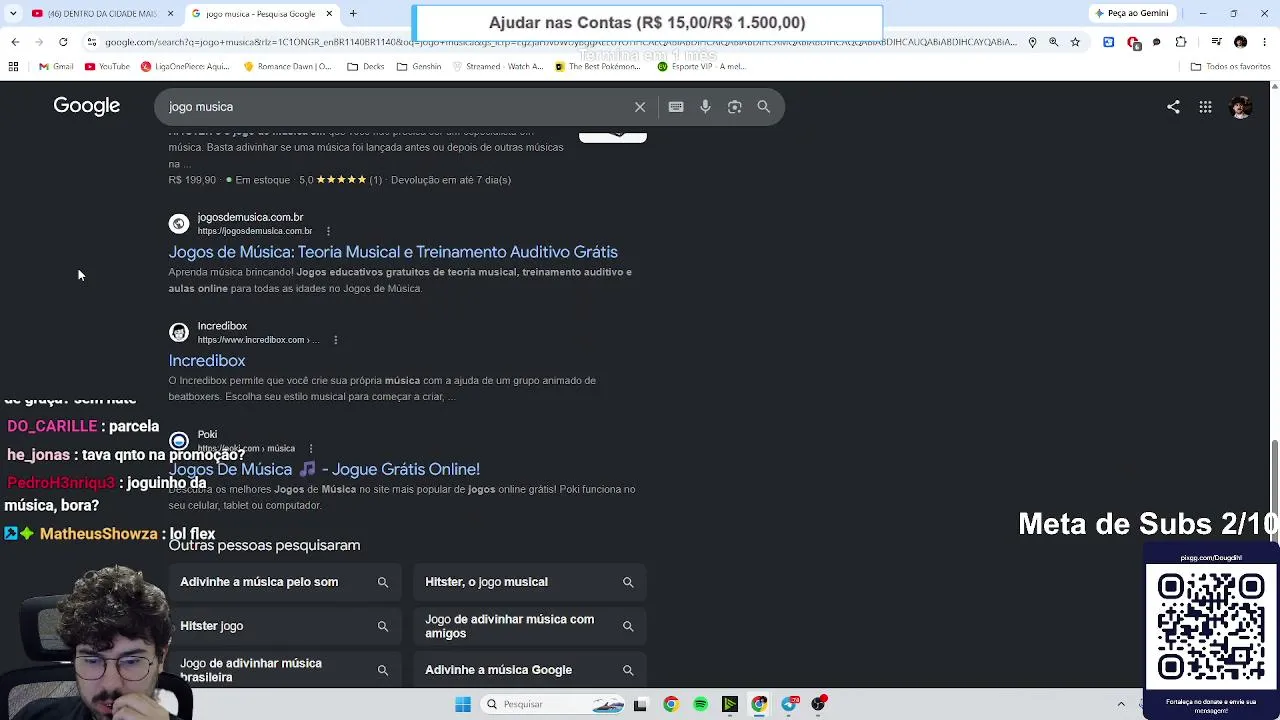Viewport: 1280px width, 720px height.
Task: Go back to the previous page
Action: [x=15, y=42]
